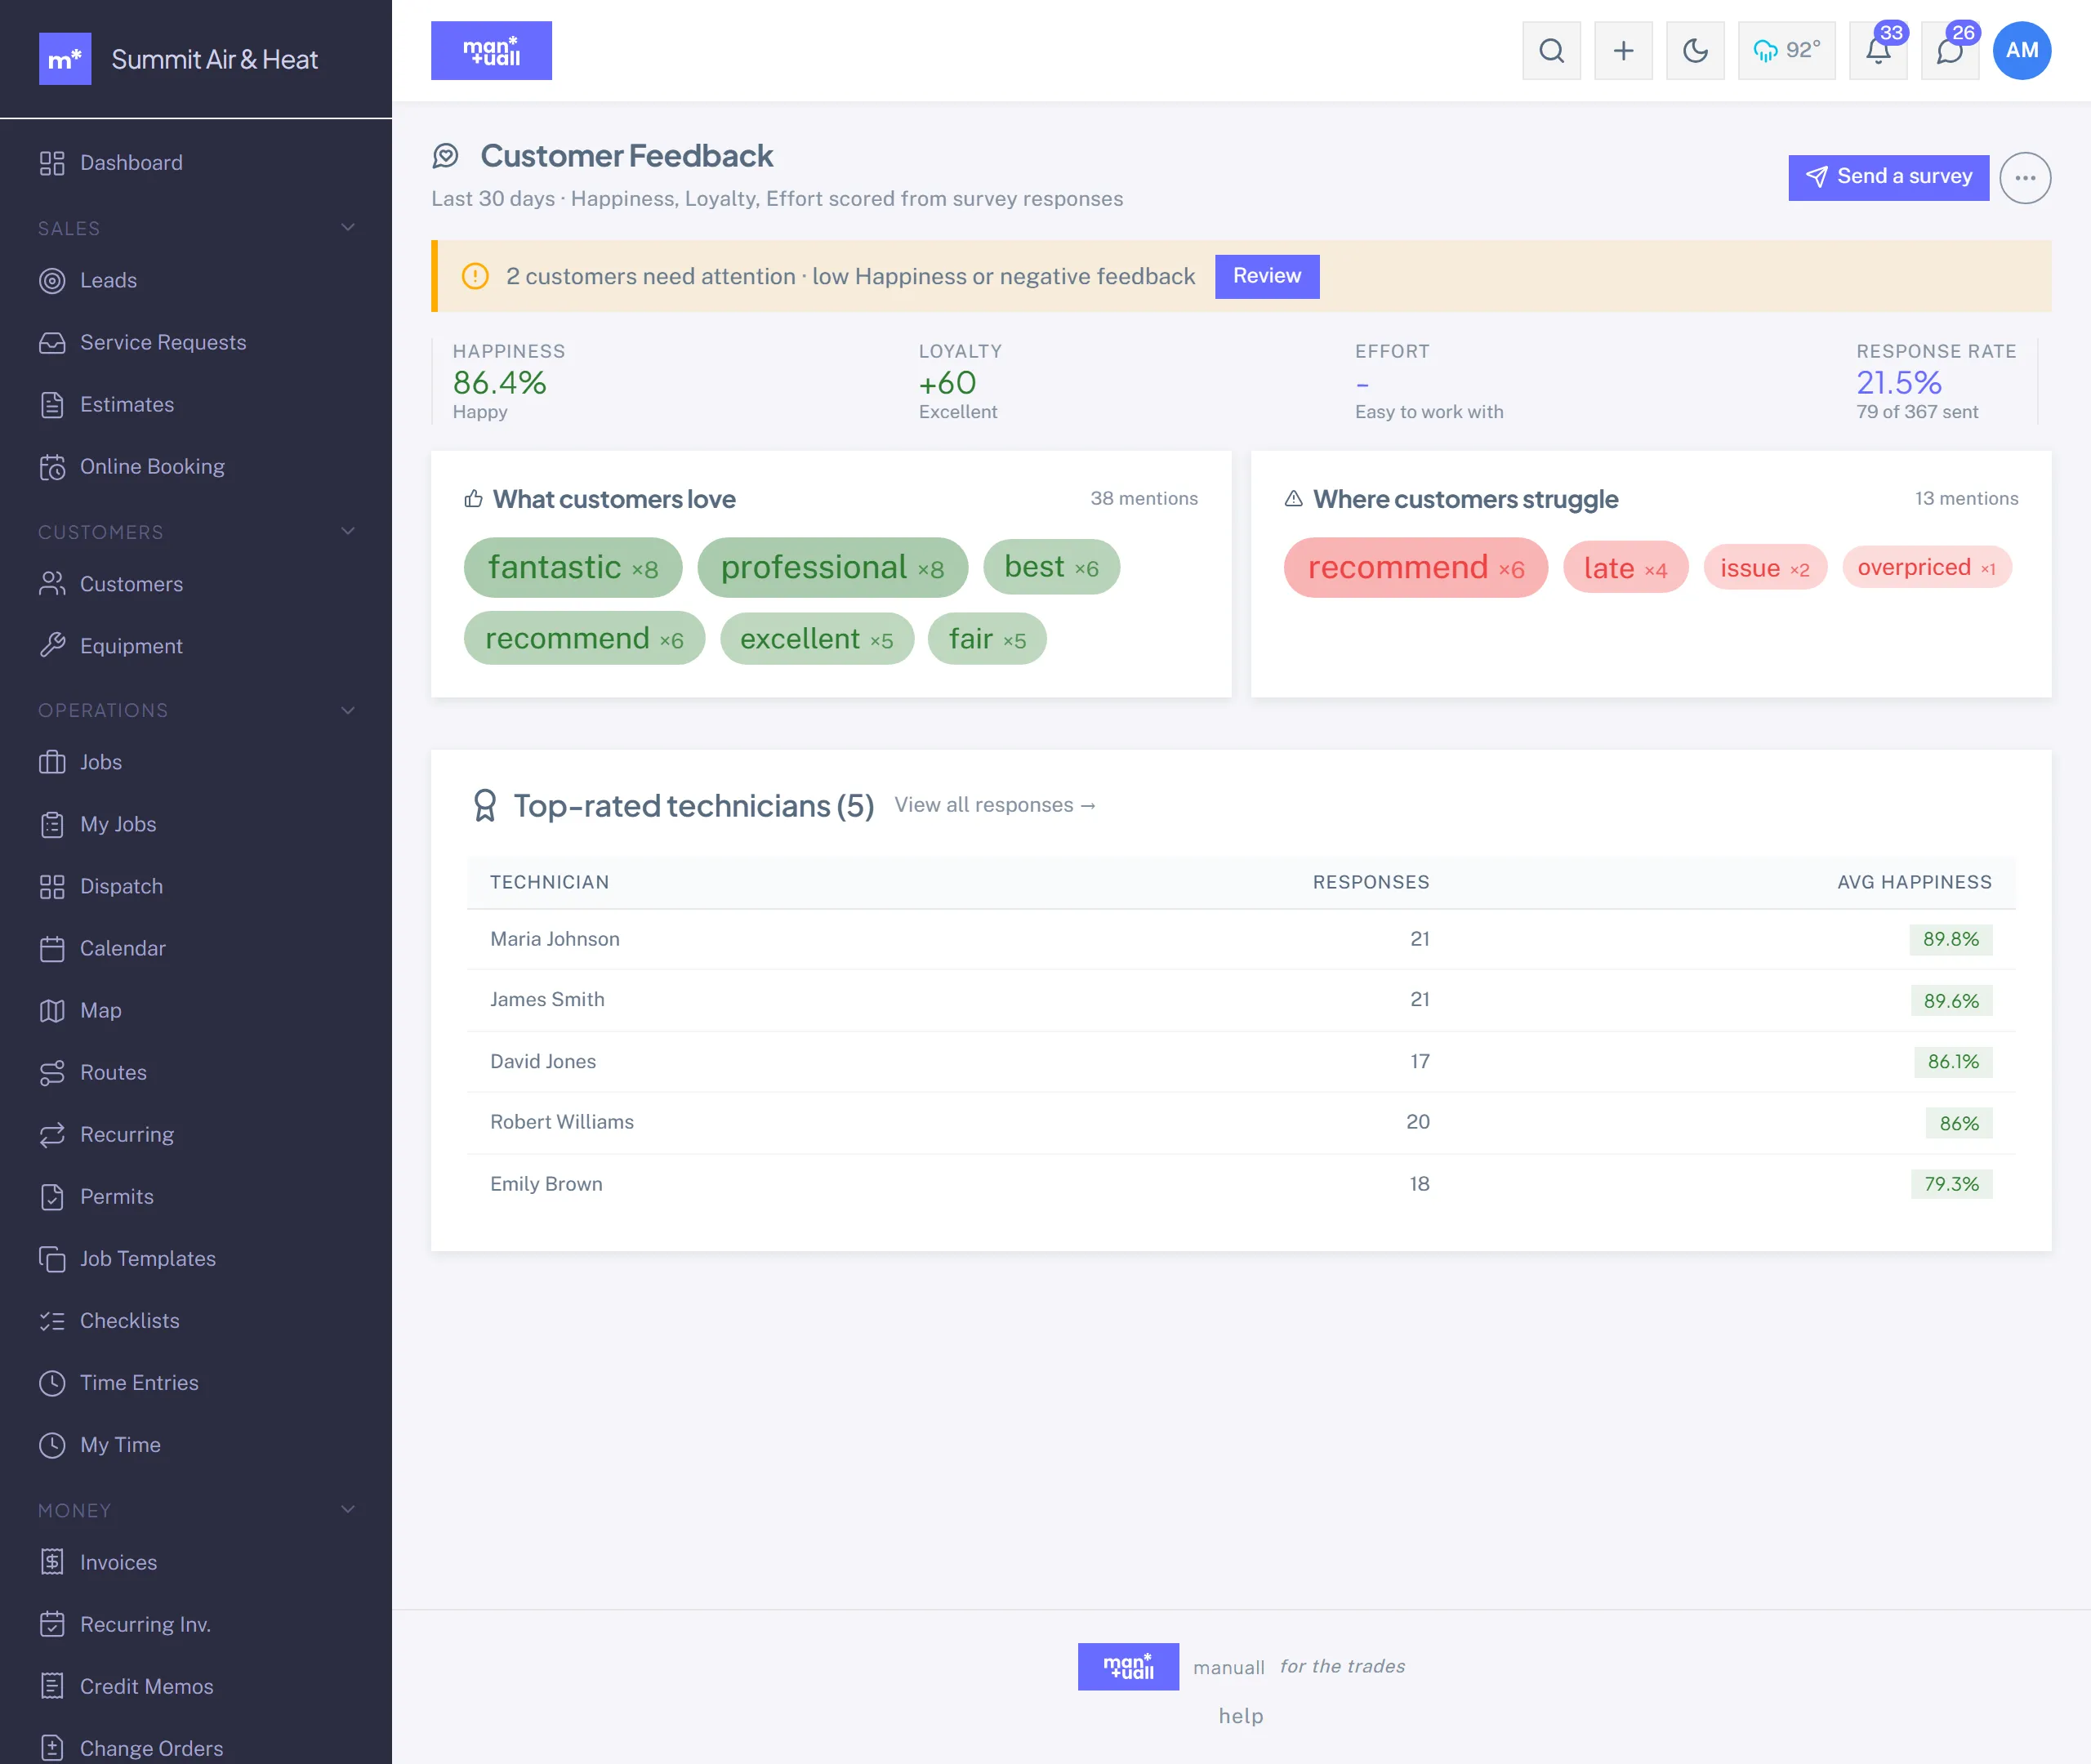
Task: Click the Routes icon in sidebar
Action: tap(52, 1073)
